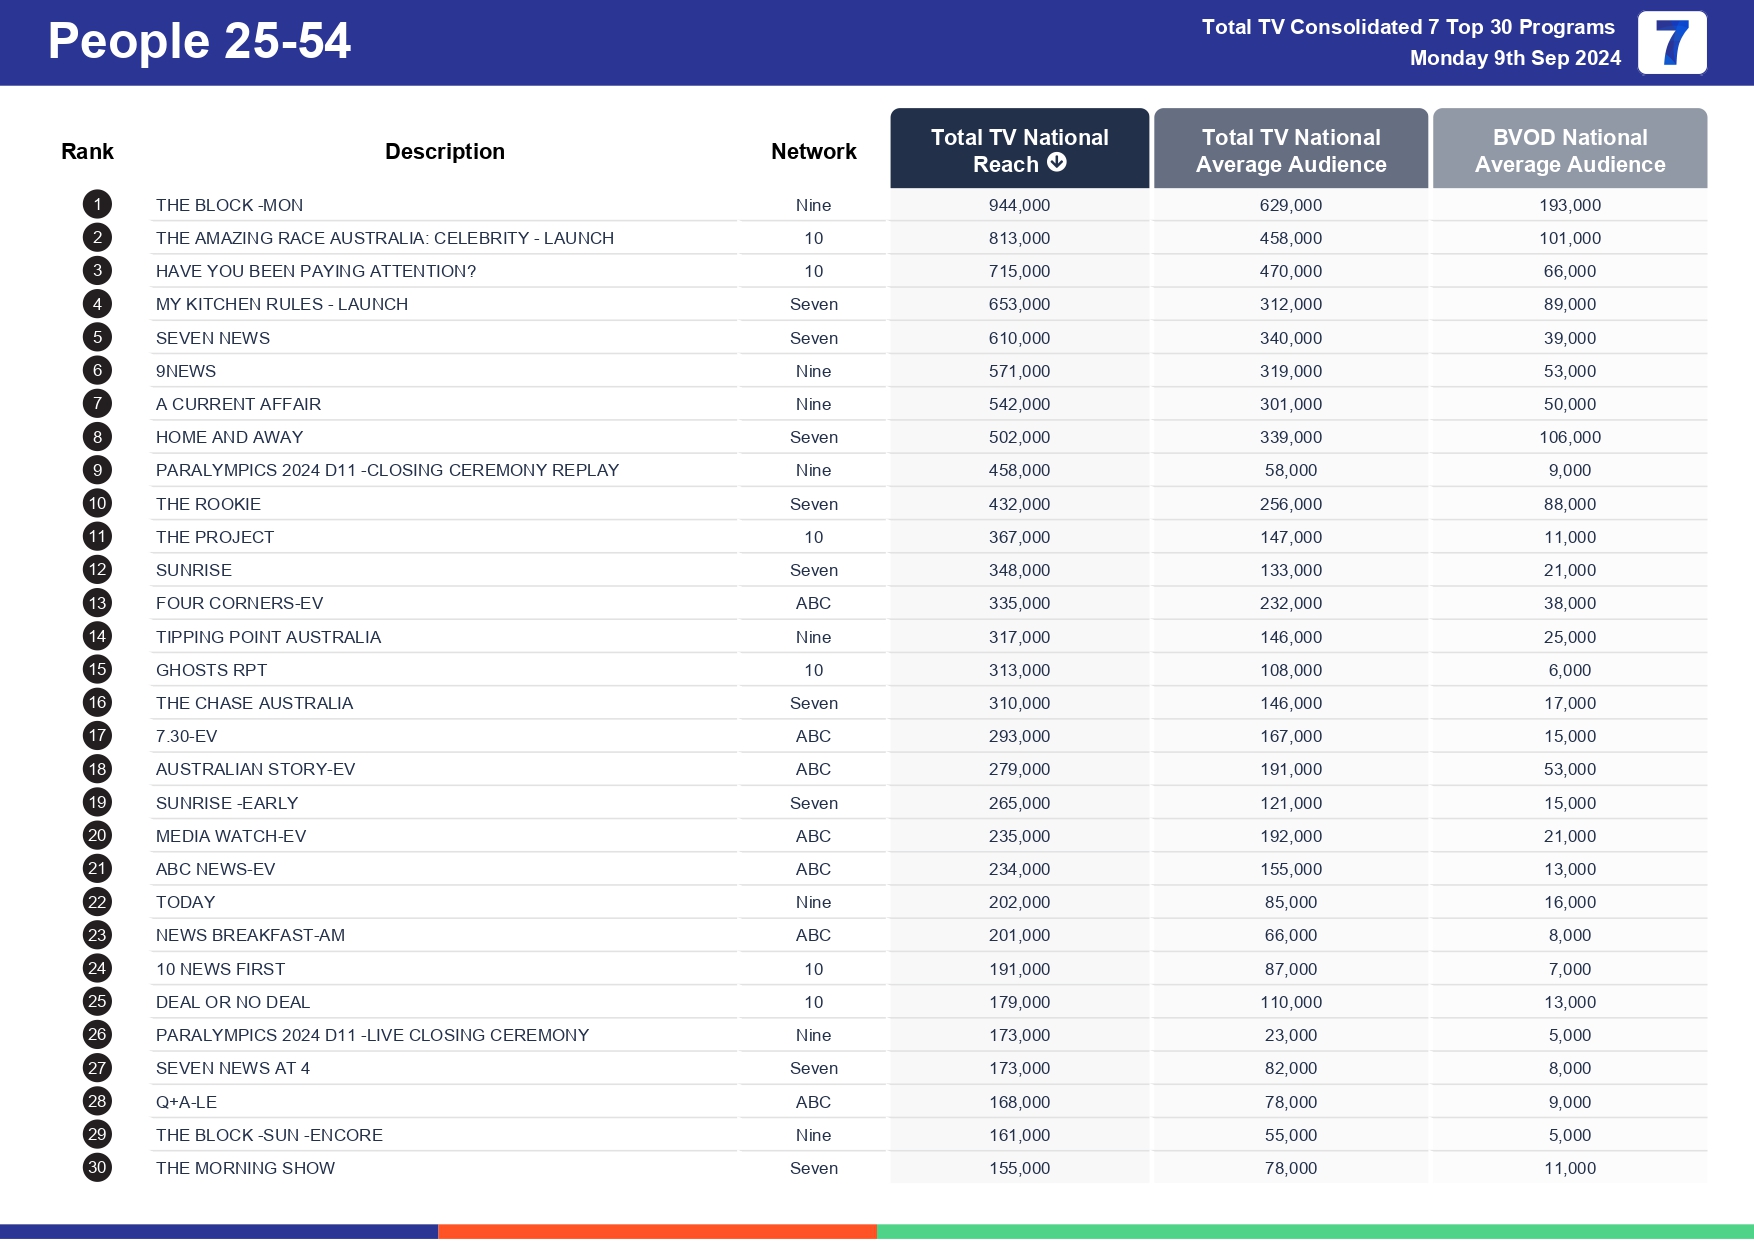Click the rank badge for THE BLOCK -MON

click(96, 204)
